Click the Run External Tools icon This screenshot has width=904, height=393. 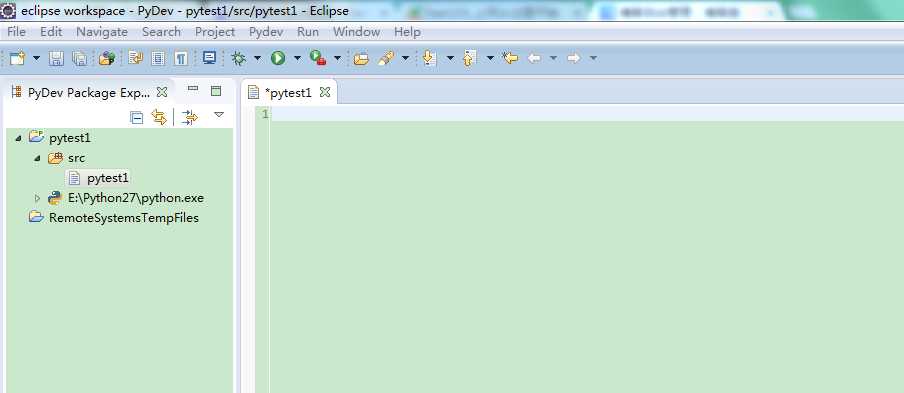click(x=318, y=58)
